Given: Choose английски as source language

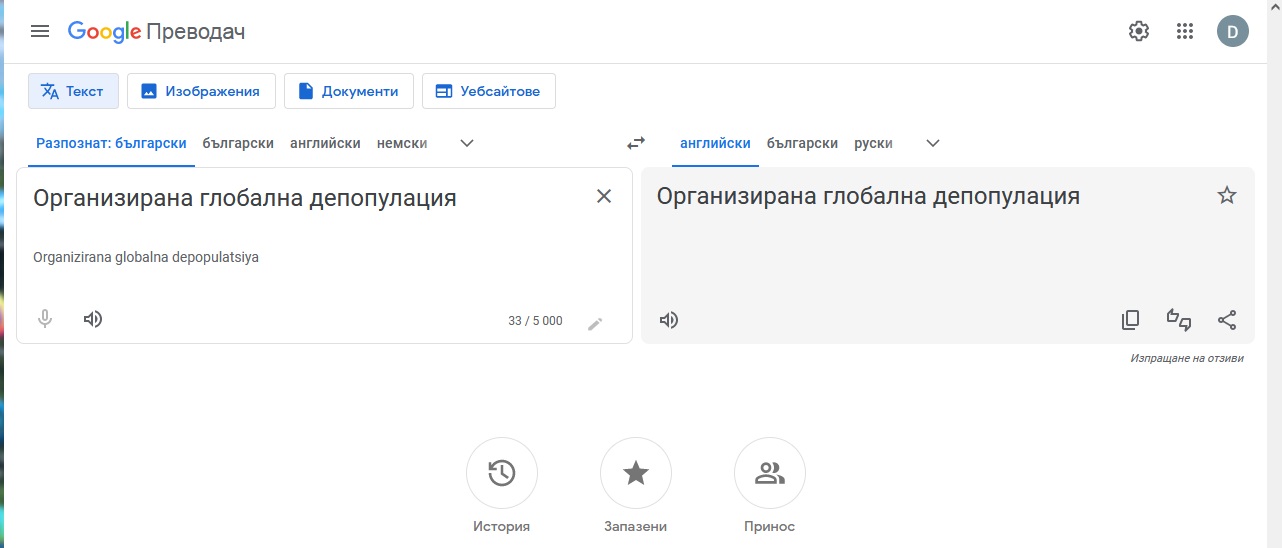Looking at the screenshot, I should coord(325,143).
